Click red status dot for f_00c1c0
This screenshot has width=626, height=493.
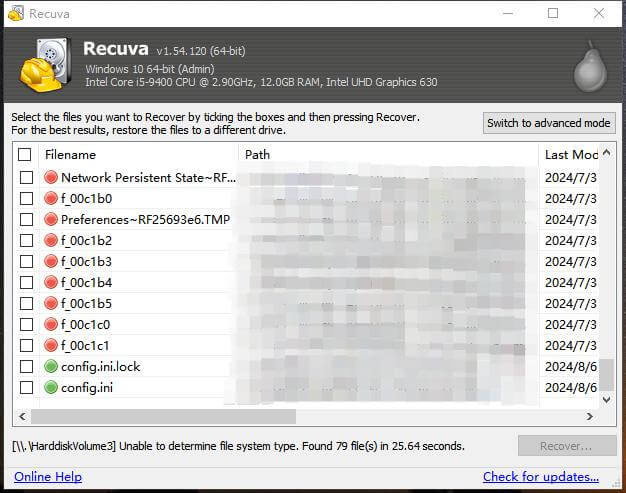coord(51,325)
